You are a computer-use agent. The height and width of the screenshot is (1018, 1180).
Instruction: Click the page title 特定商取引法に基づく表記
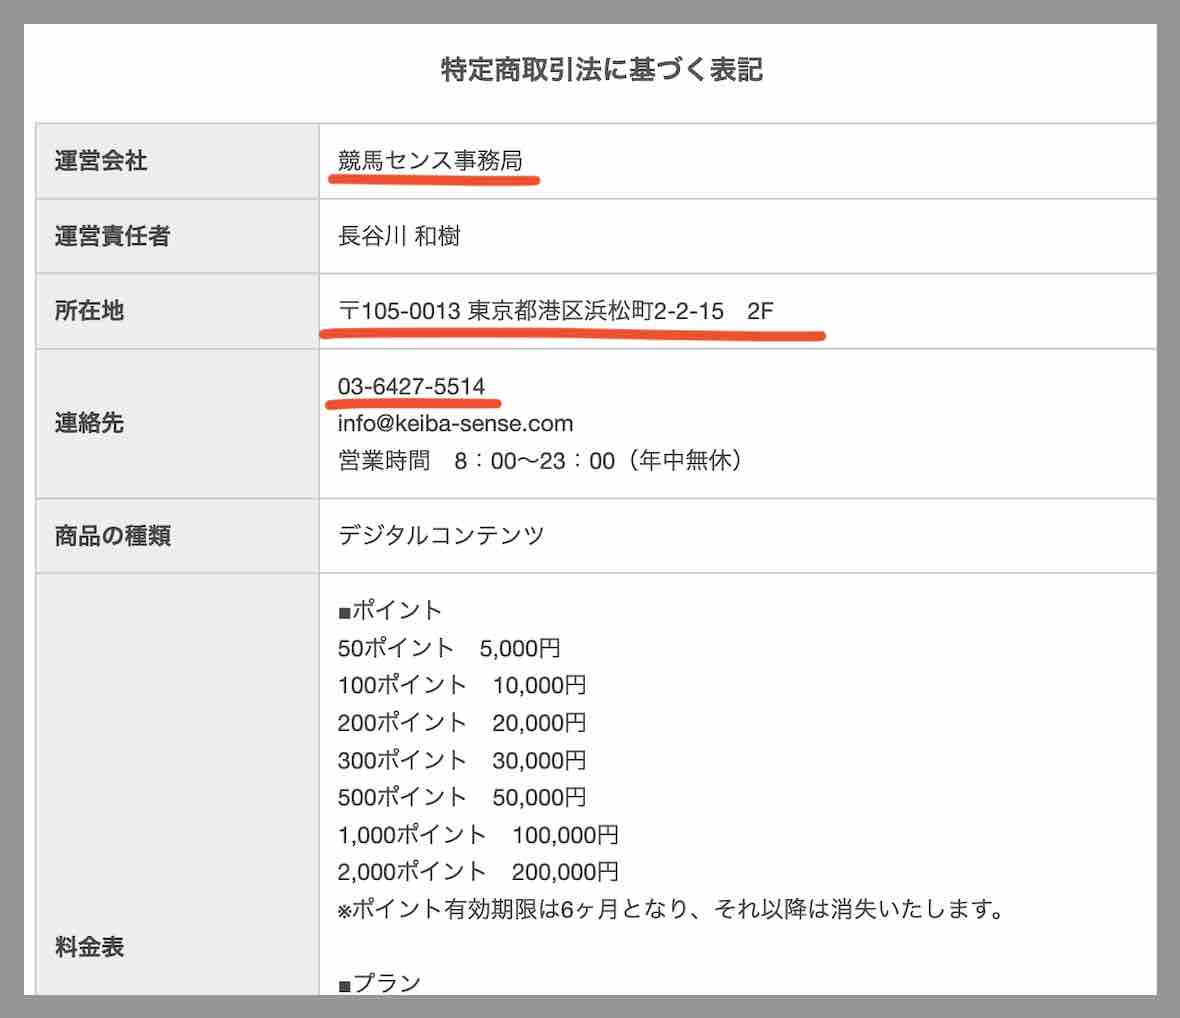(x=601, y=70)
